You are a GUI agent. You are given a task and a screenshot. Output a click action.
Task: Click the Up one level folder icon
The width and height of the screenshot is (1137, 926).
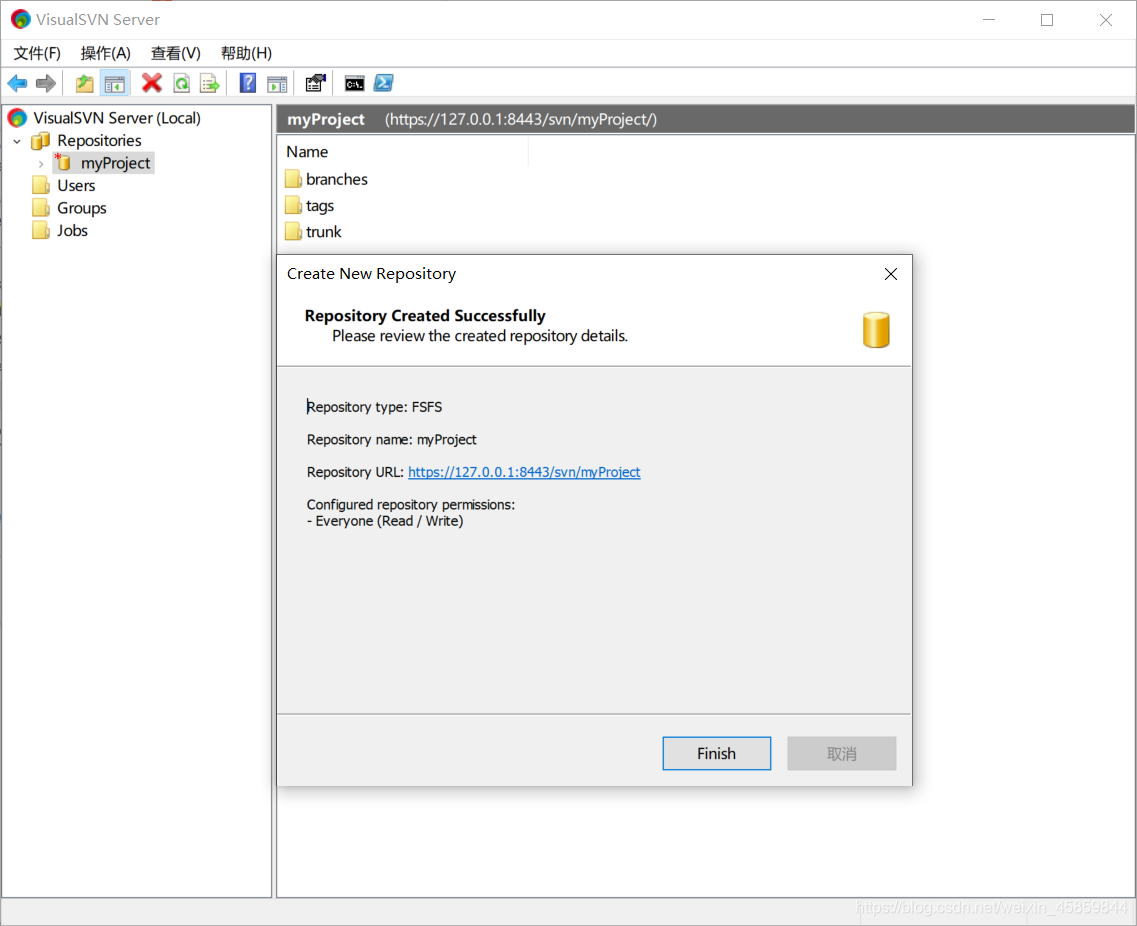[x=85, y=83]
